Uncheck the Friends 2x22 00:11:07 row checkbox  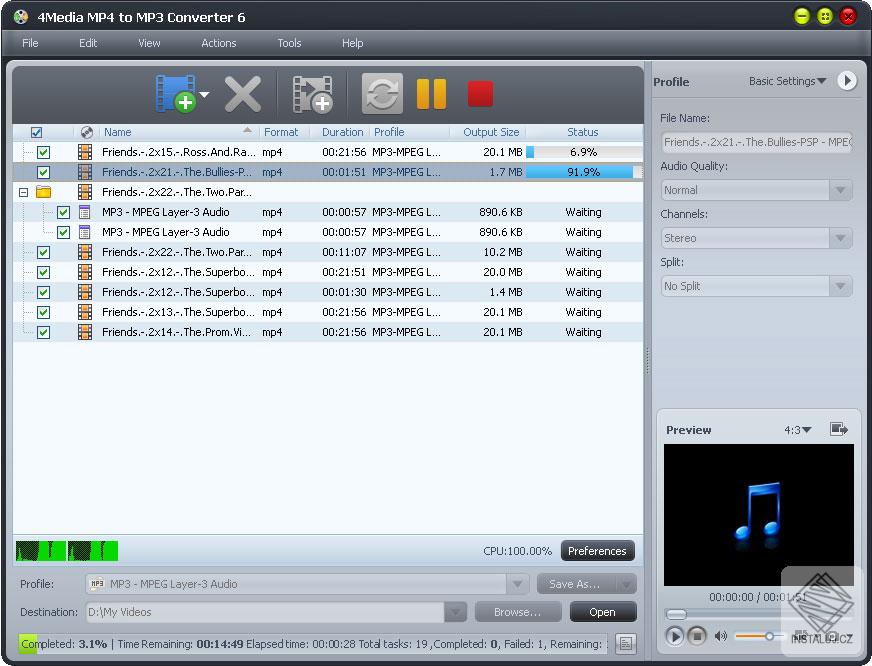click(x=43, y=252)
